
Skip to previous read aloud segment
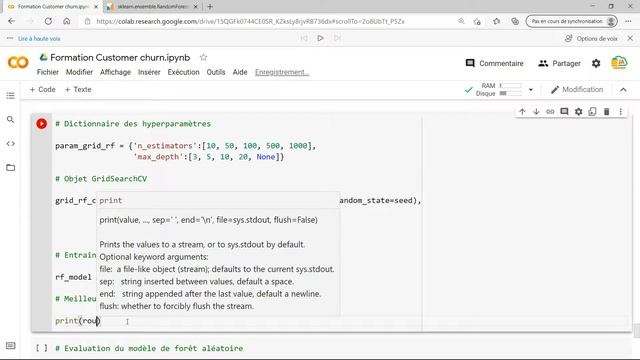[304, 38]
